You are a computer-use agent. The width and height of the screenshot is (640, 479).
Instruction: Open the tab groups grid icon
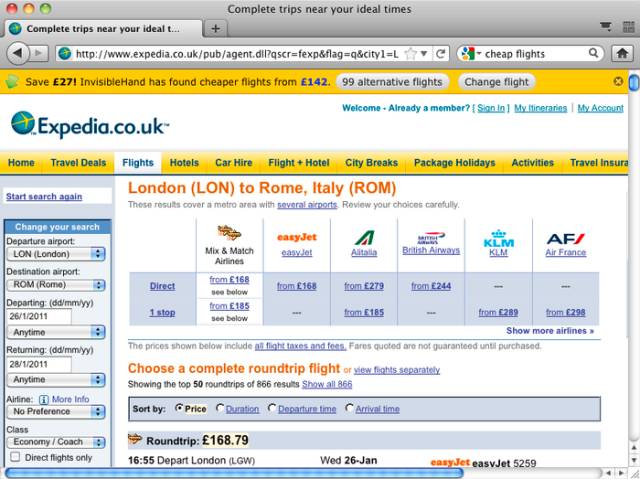tap(629, 28)
